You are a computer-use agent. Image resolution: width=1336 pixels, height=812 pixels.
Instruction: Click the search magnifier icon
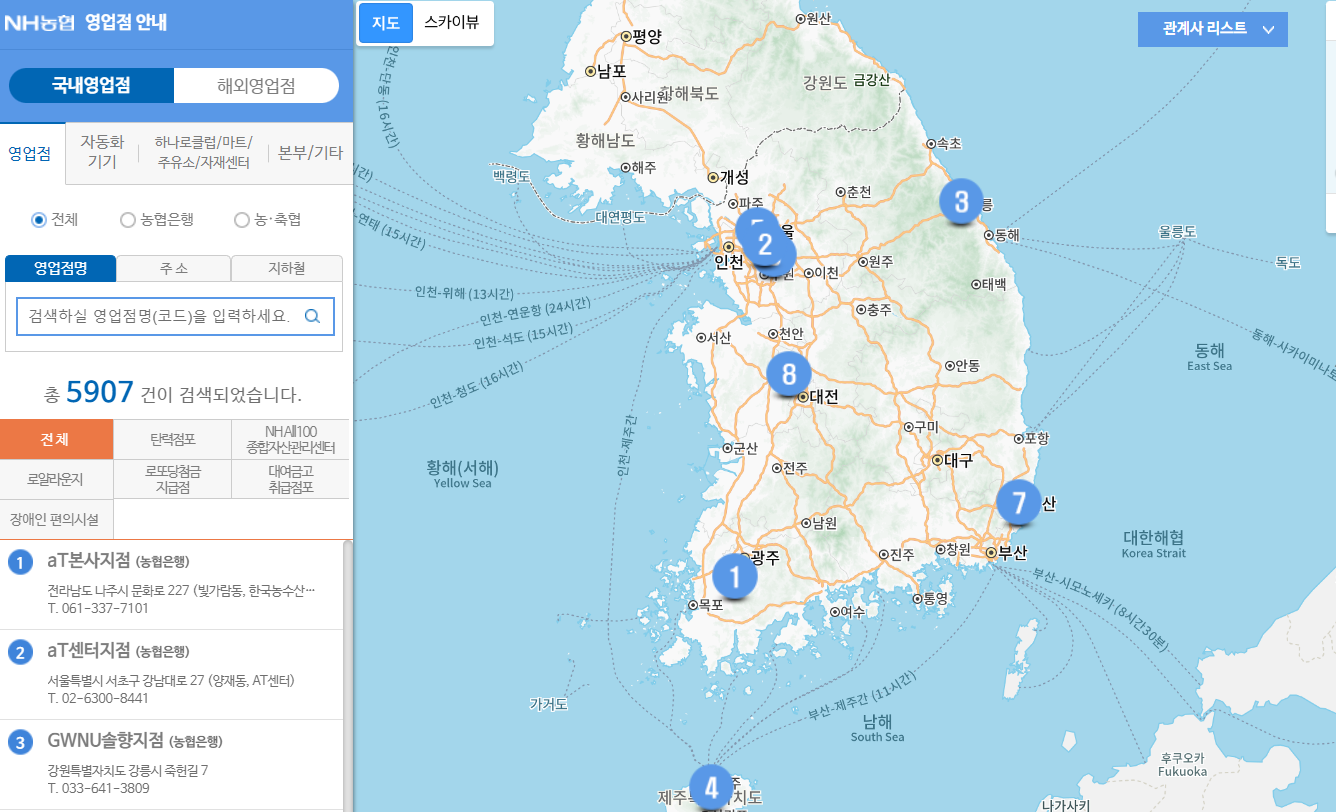(x=312, y=316)
